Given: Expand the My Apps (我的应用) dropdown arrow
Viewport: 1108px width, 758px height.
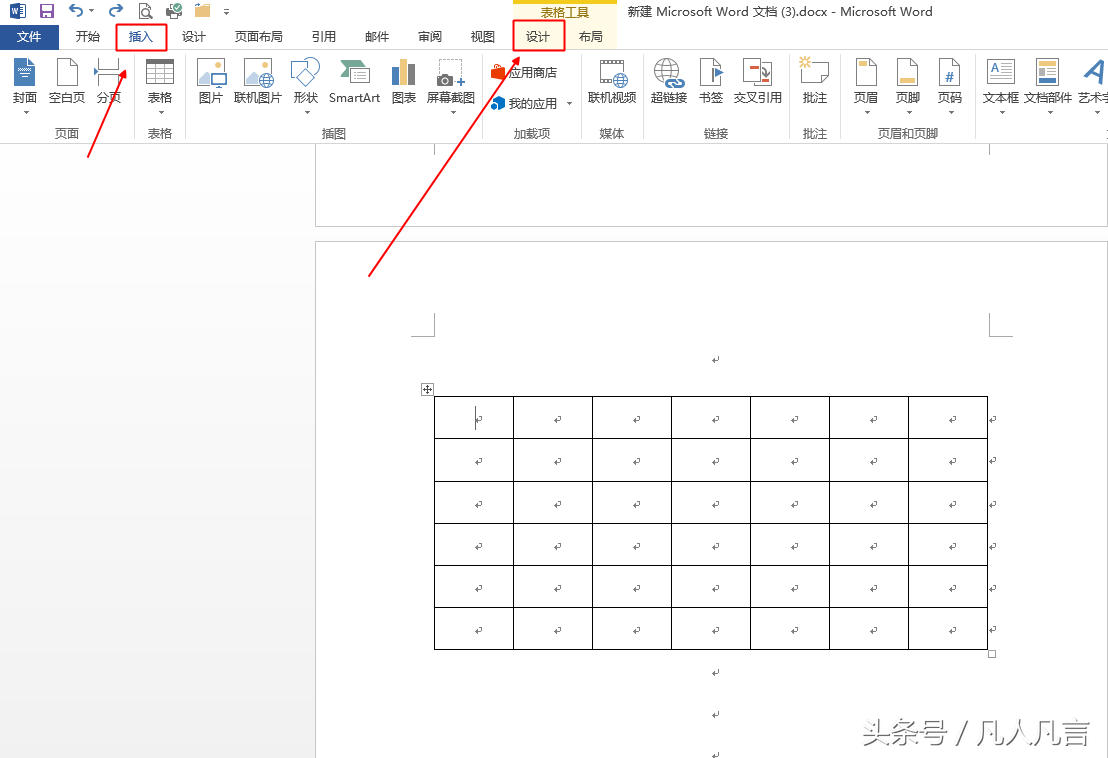Looking at the screenshot, I should point(570,104).
